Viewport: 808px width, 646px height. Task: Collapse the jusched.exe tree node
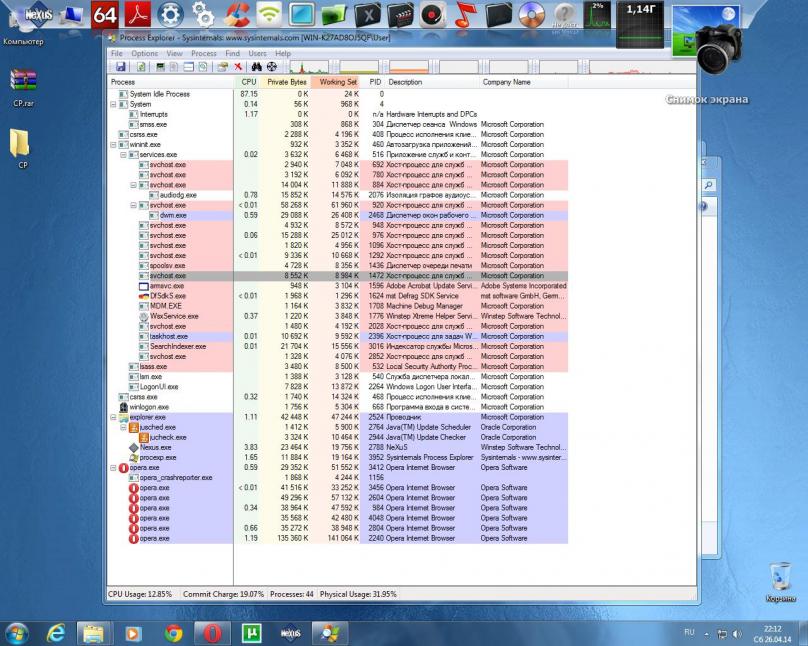coord(124,428)
